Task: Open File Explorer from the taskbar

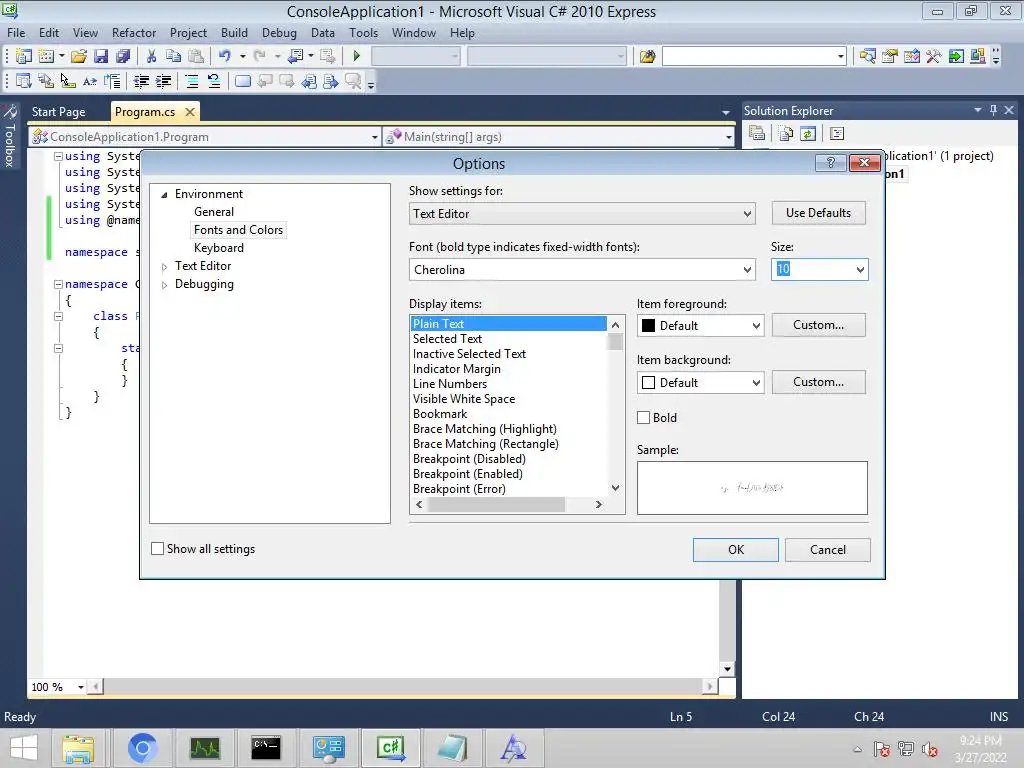Action: pyautogui.click(x=78, y=748)
